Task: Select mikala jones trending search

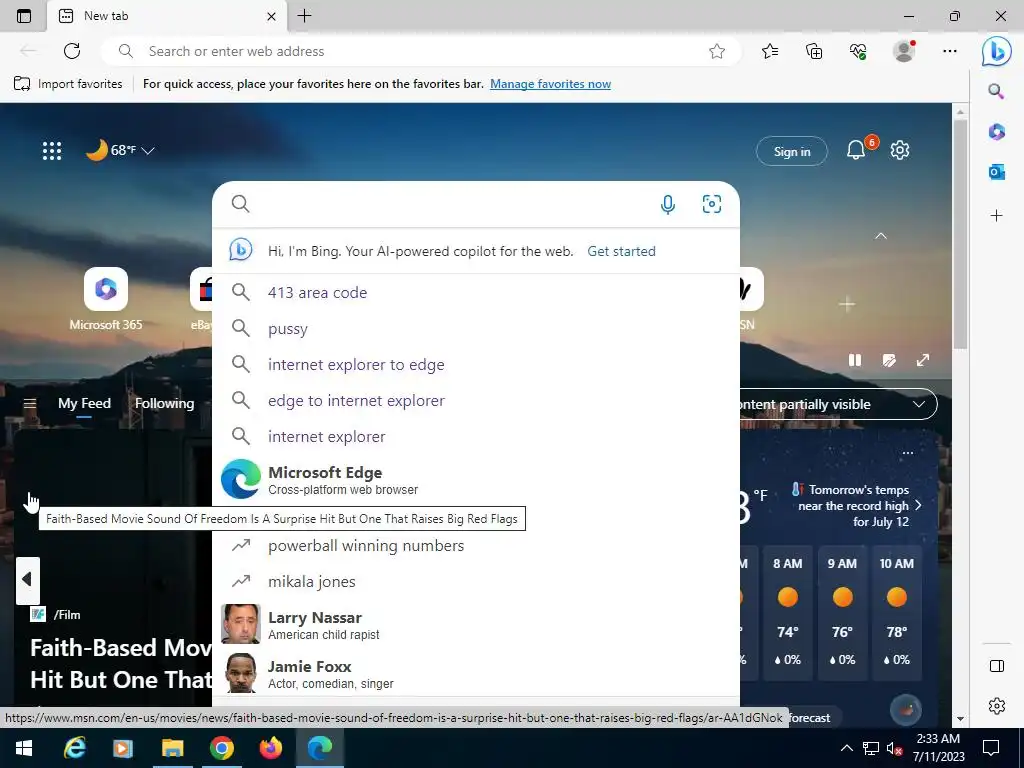Action: click(x=475, y=581)
